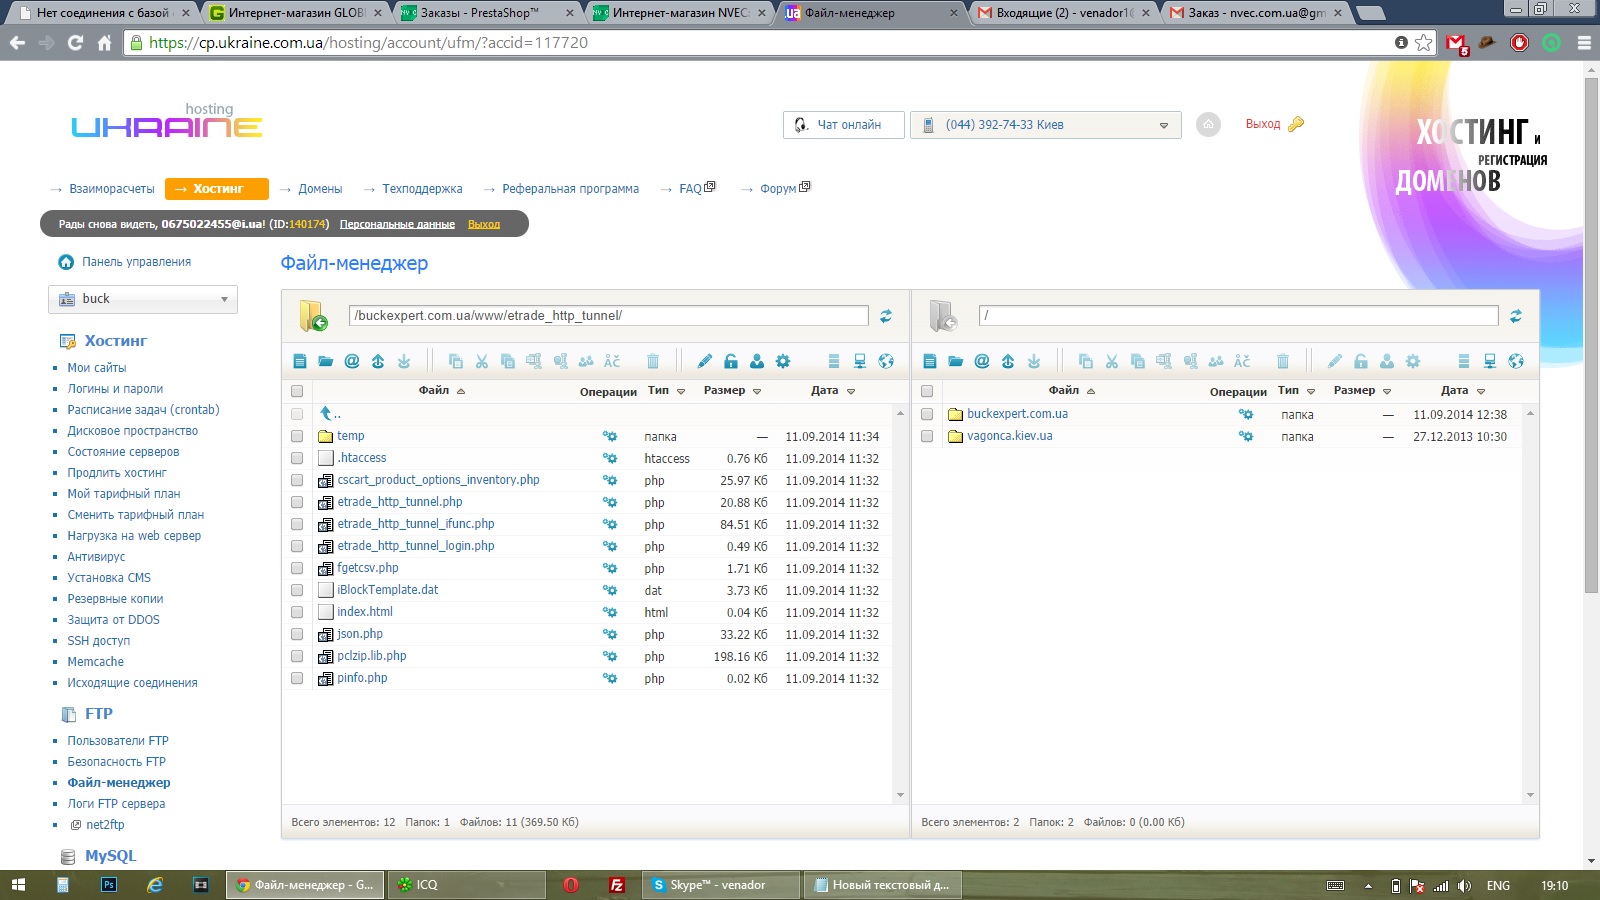1600x900 pixels.
Task: Sort left panel by Тип column
Action: pyautogui.click(x=666, y=391)
